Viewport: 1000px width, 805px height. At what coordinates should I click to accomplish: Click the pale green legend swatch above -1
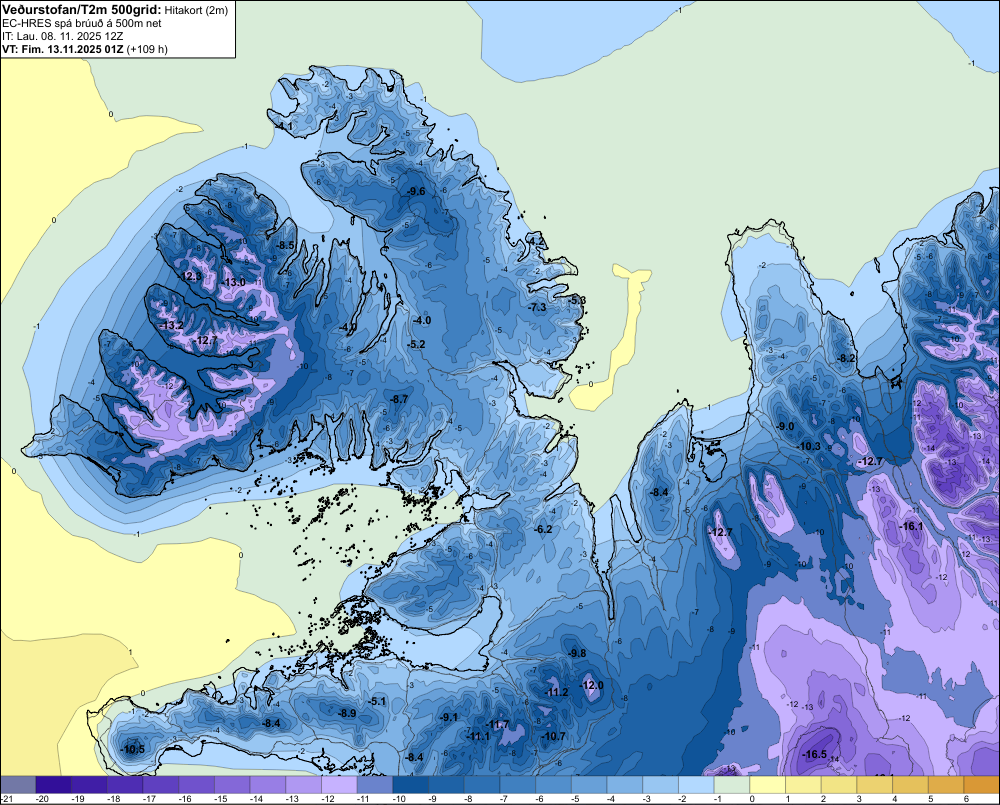[732, 785]
